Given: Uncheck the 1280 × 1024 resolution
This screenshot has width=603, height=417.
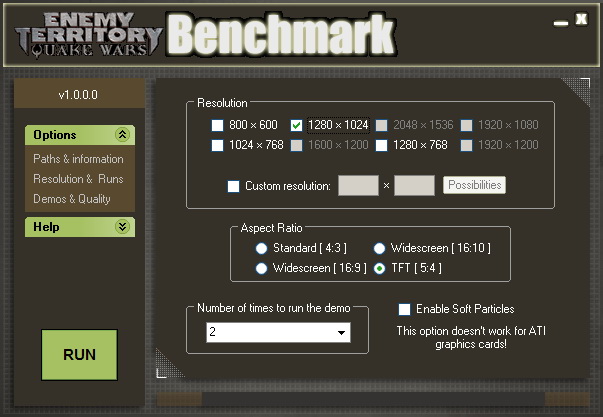Looking at the screenshot, I should click(296, 125).
